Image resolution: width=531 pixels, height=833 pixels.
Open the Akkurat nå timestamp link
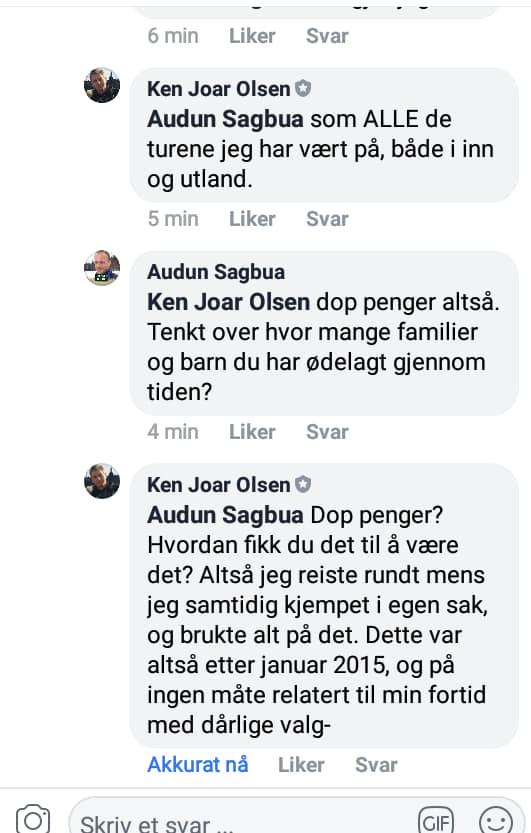[198, 765]
